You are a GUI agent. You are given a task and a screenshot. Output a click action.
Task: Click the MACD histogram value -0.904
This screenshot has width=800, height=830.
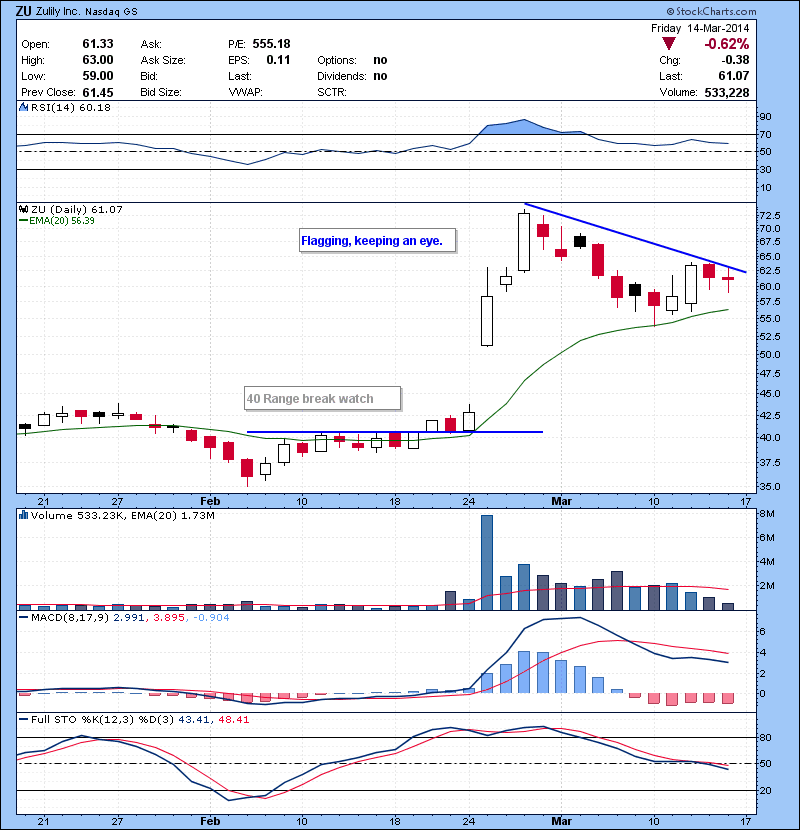[211, 617]
